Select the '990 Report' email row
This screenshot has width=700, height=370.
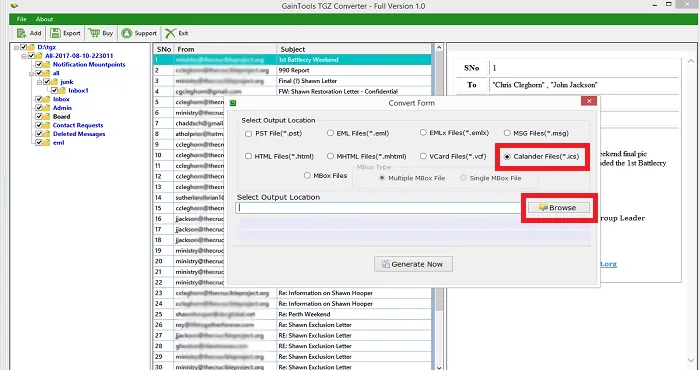[293, 71]
